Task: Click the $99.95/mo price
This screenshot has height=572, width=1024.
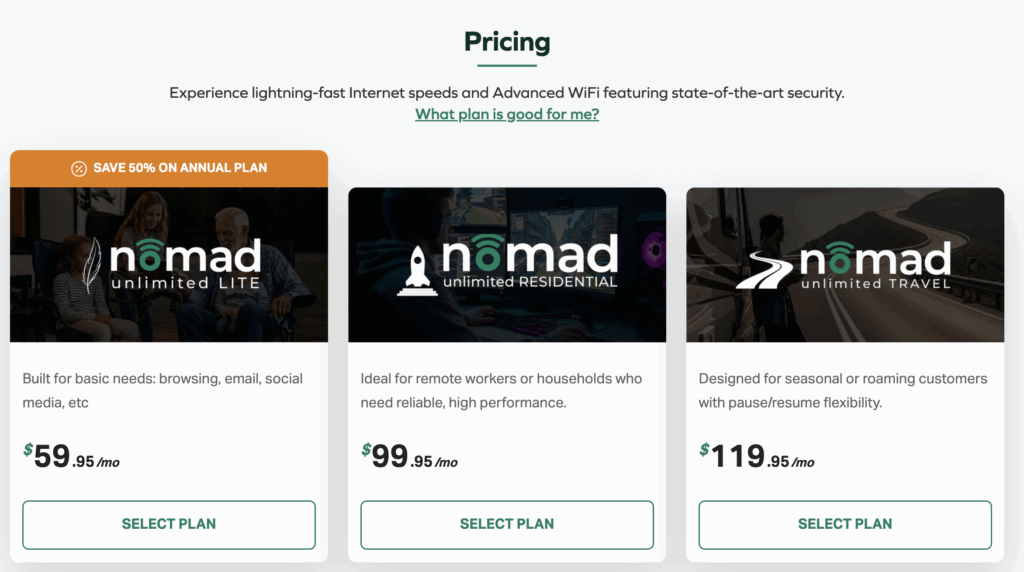Action: tap(410, 458)
